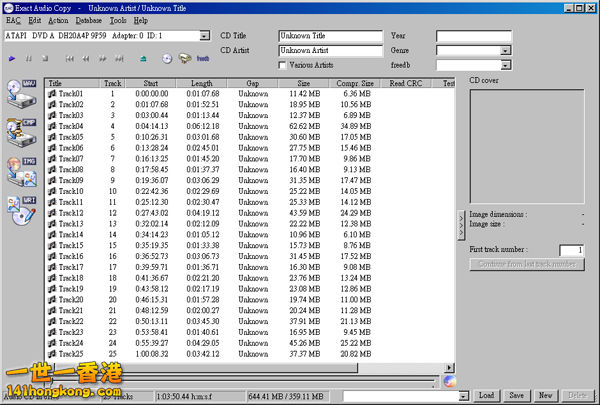600x405 pixels.
Task: Eject the CD using the eject icon
Action: (145, 59)
